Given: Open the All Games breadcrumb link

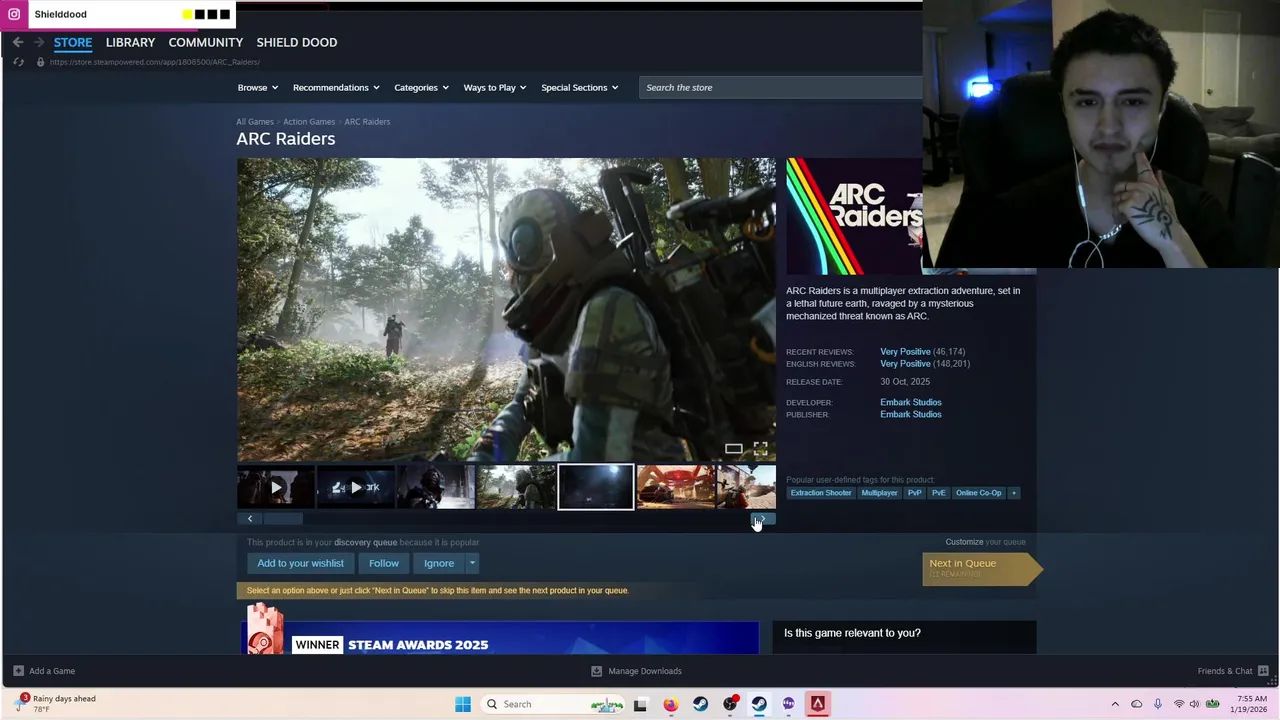Looking at the screenshot, I should (255, 122).
